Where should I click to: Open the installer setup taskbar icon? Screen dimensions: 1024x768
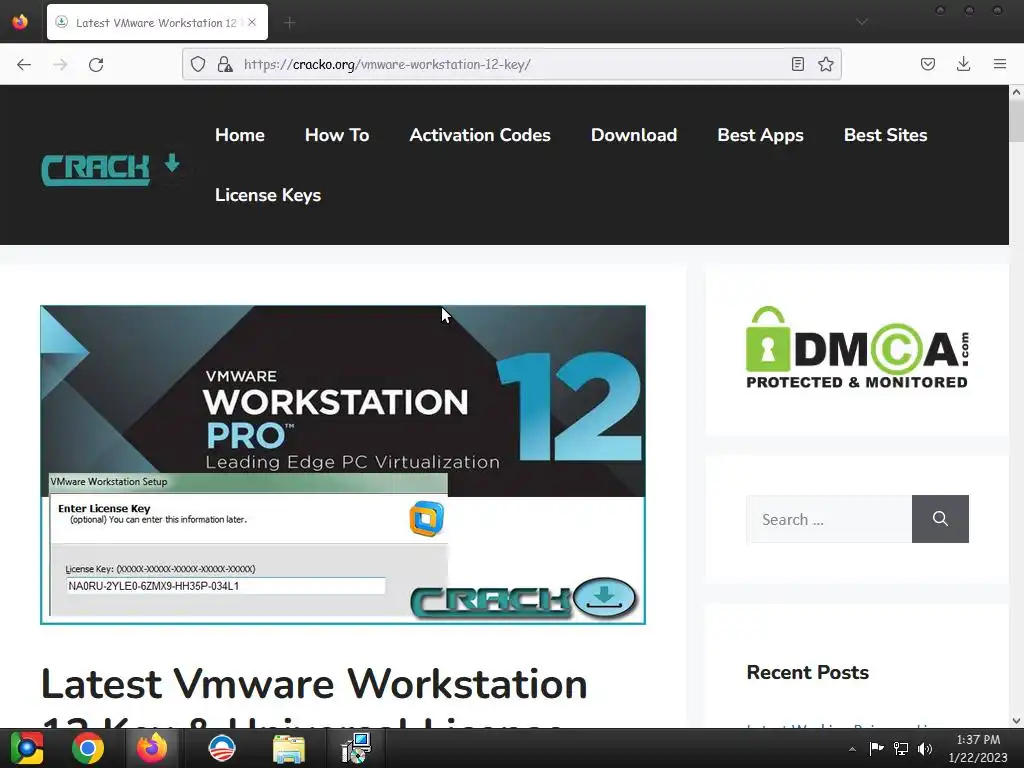[x=356, y=748]
